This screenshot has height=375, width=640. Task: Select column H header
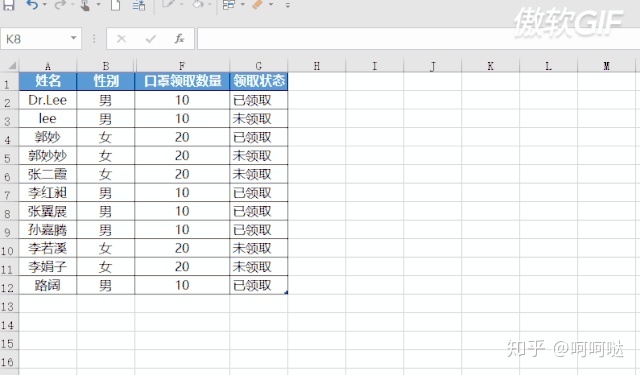click(317, 66)
